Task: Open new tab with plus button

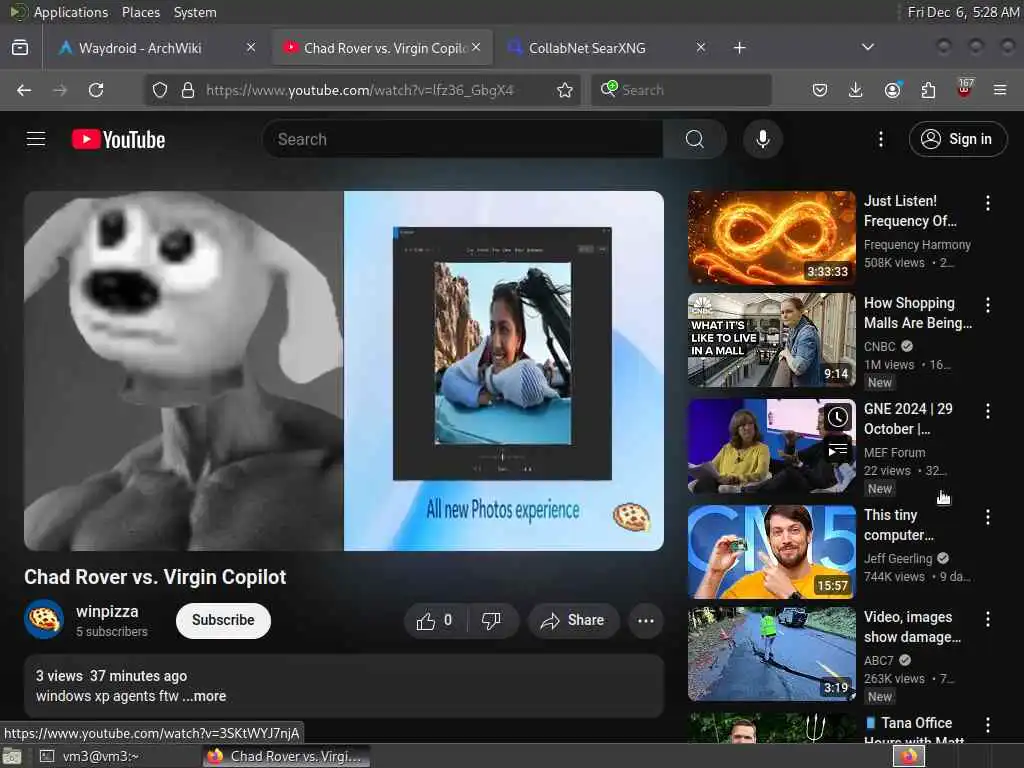Action: pyautogui.click(x=739, y=48)
